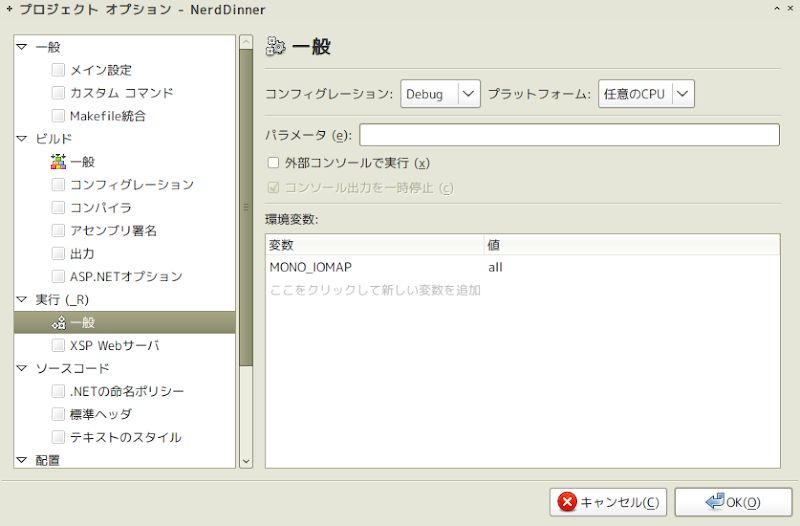Select the MONO_IOMAP variable cell
The height and width of the screenshot is (526, 800).
click(311, 267)
